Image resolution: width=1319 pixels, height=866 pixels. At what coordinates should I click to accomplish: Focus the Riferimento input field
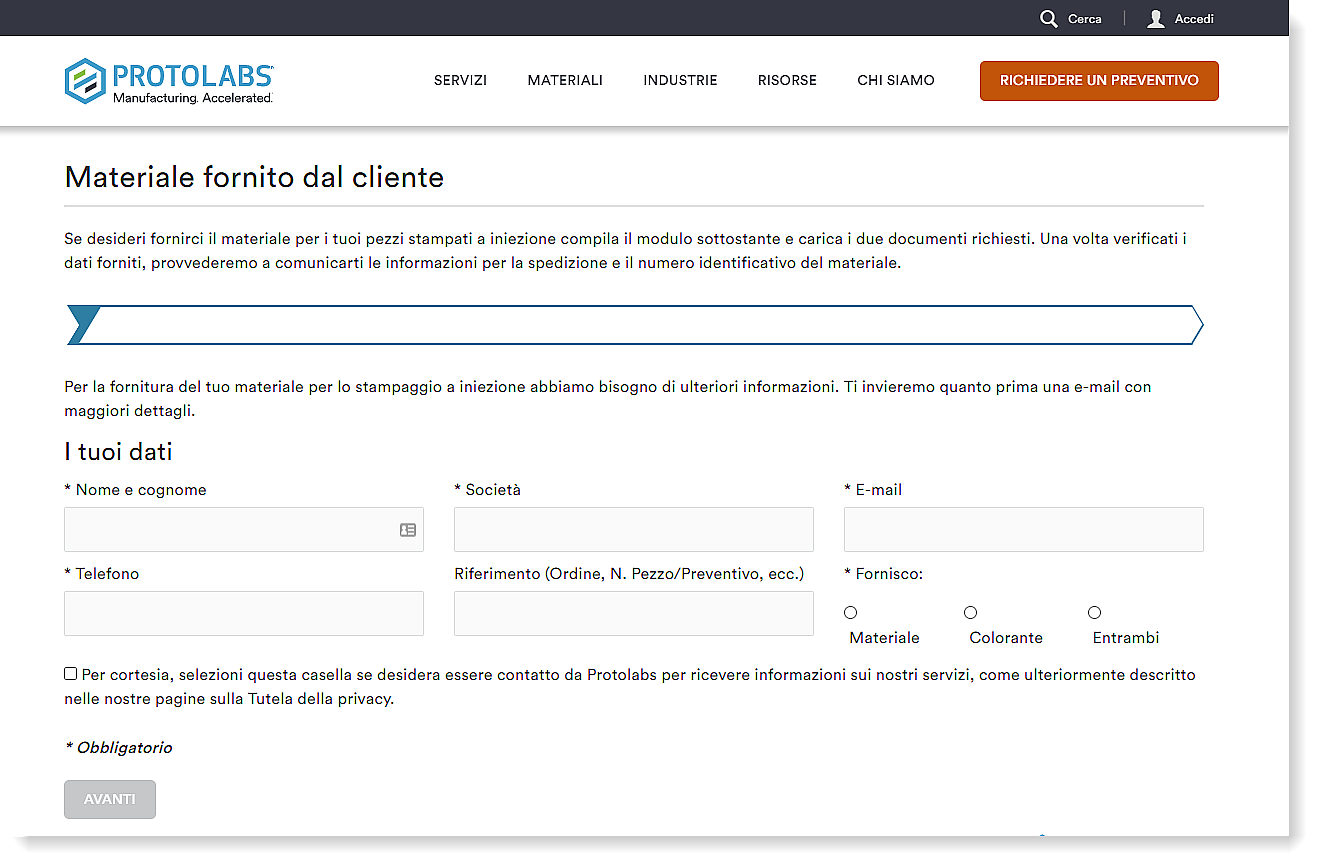click(634, 613)
